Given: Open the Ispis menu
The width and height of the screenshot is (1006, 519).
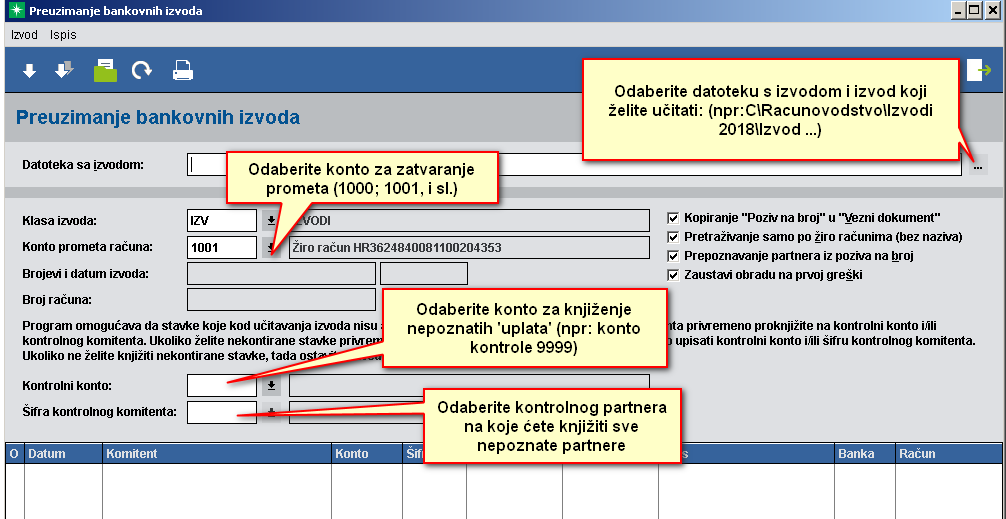Looking at the screenshot, I should point(63,34).
